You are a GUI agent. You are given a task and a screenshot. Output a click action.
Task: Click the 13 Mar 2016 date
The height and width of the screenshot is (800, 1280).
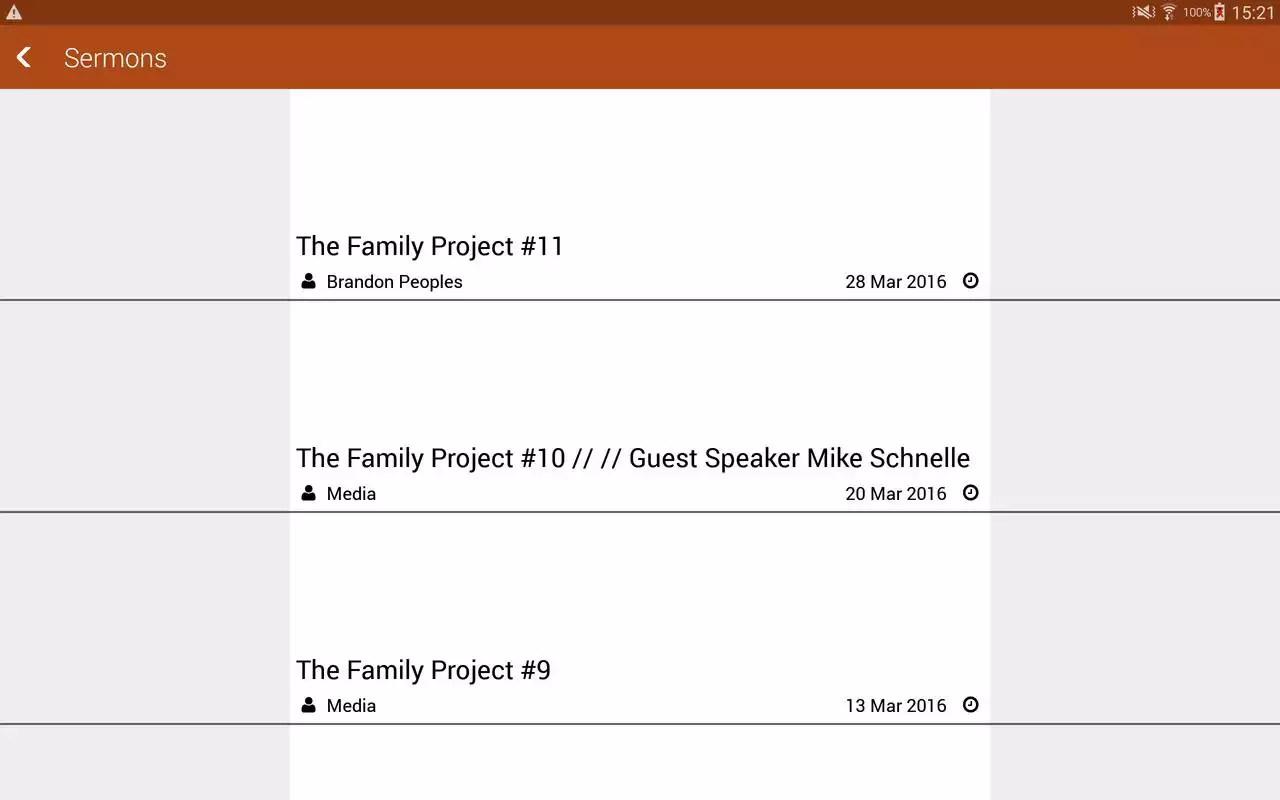896,706
